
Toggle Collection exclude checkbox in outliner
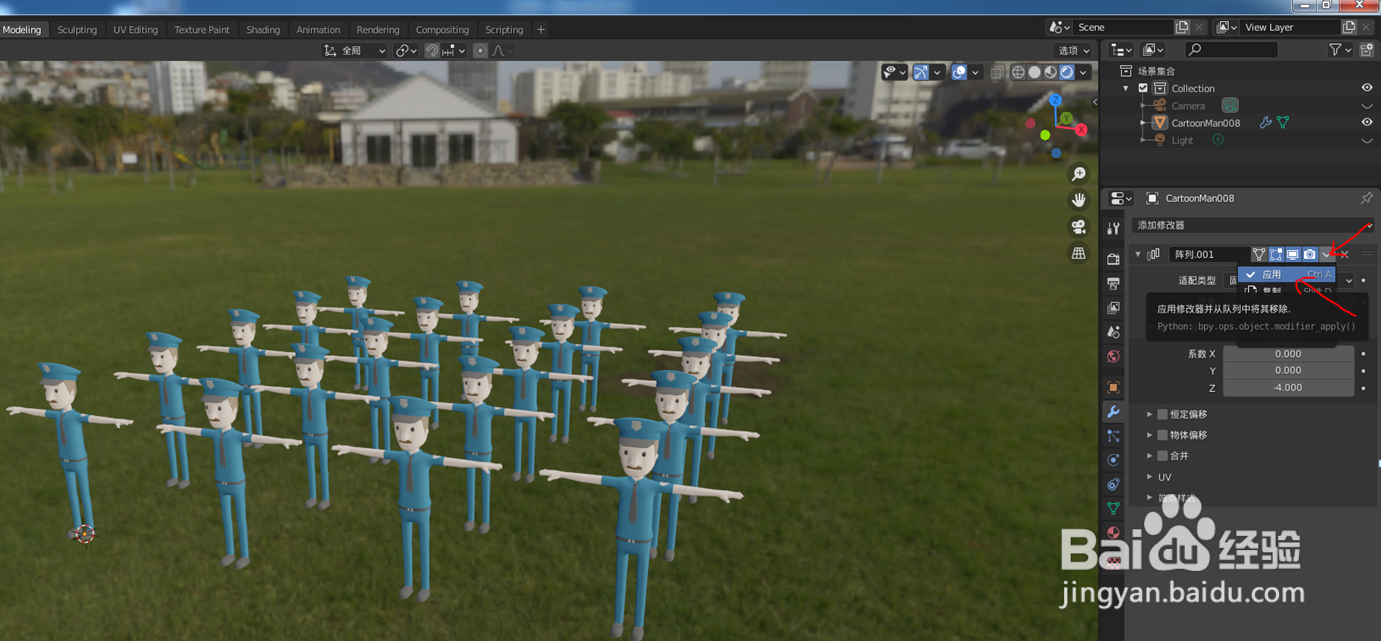coord(1143,88)
